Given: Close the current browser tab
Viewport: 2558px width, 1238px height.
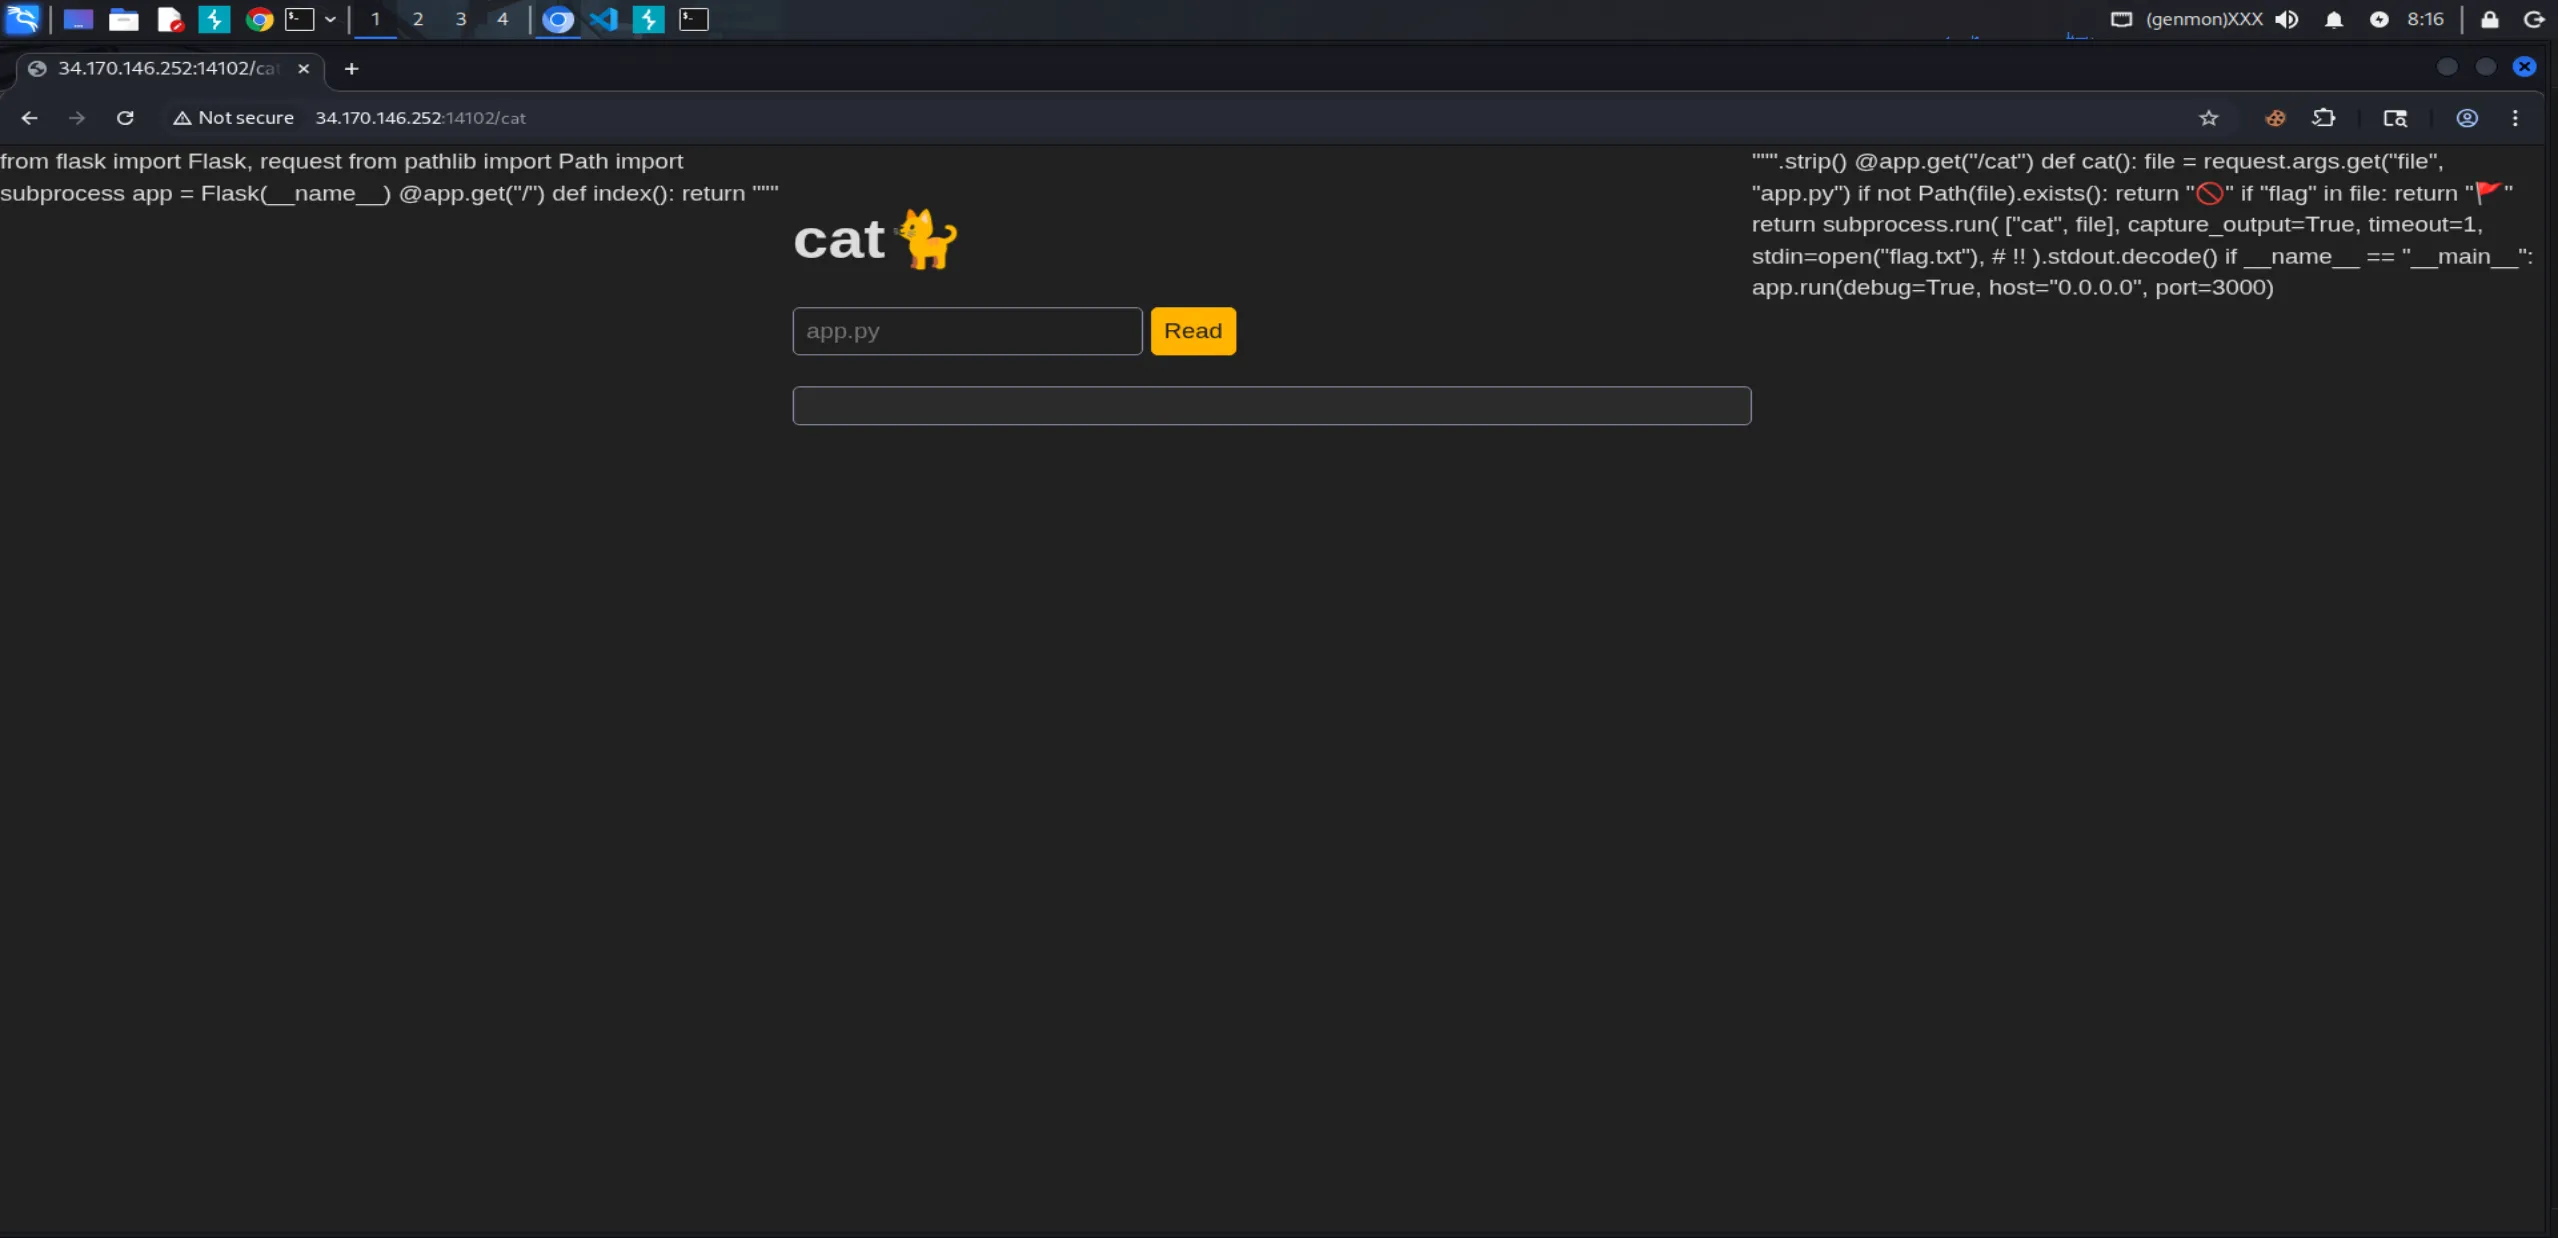Looking at the screenshot, I should (303, 68).
